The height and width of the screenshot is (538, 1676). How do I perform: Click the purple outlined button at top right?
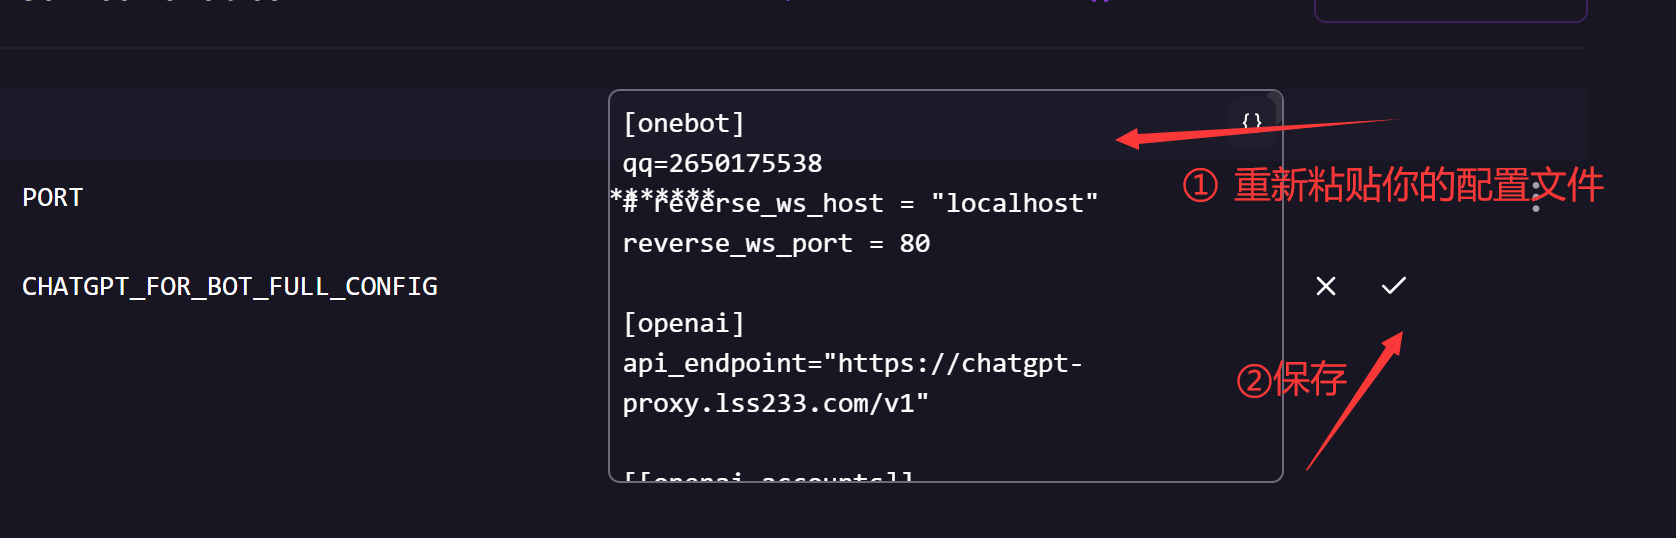coord(1450,10)
